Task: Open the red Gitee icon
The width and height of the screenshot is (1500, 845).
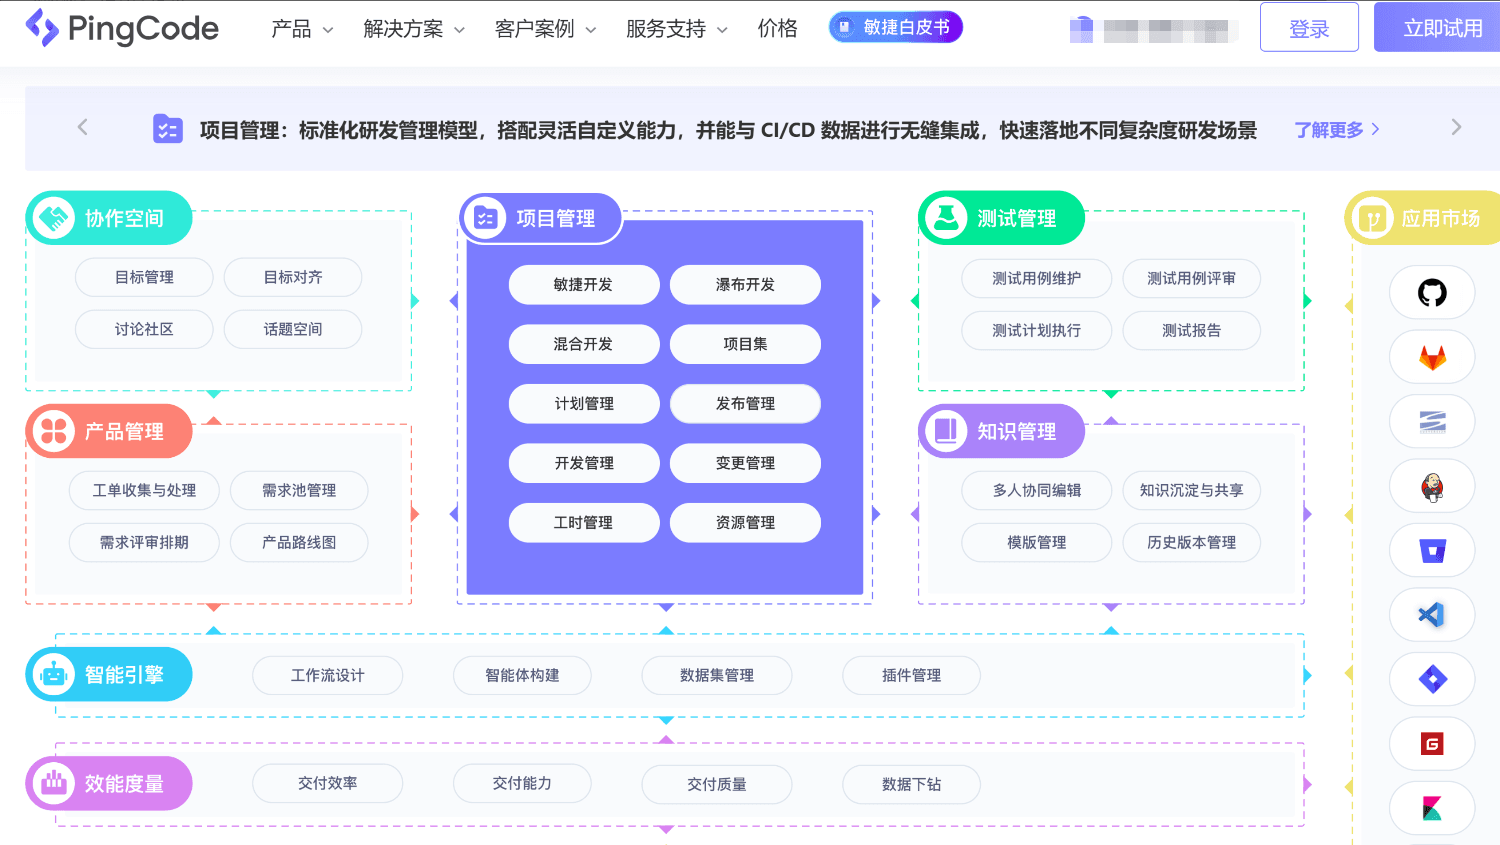Action: pyautogui.click(x=1432, y=743)
